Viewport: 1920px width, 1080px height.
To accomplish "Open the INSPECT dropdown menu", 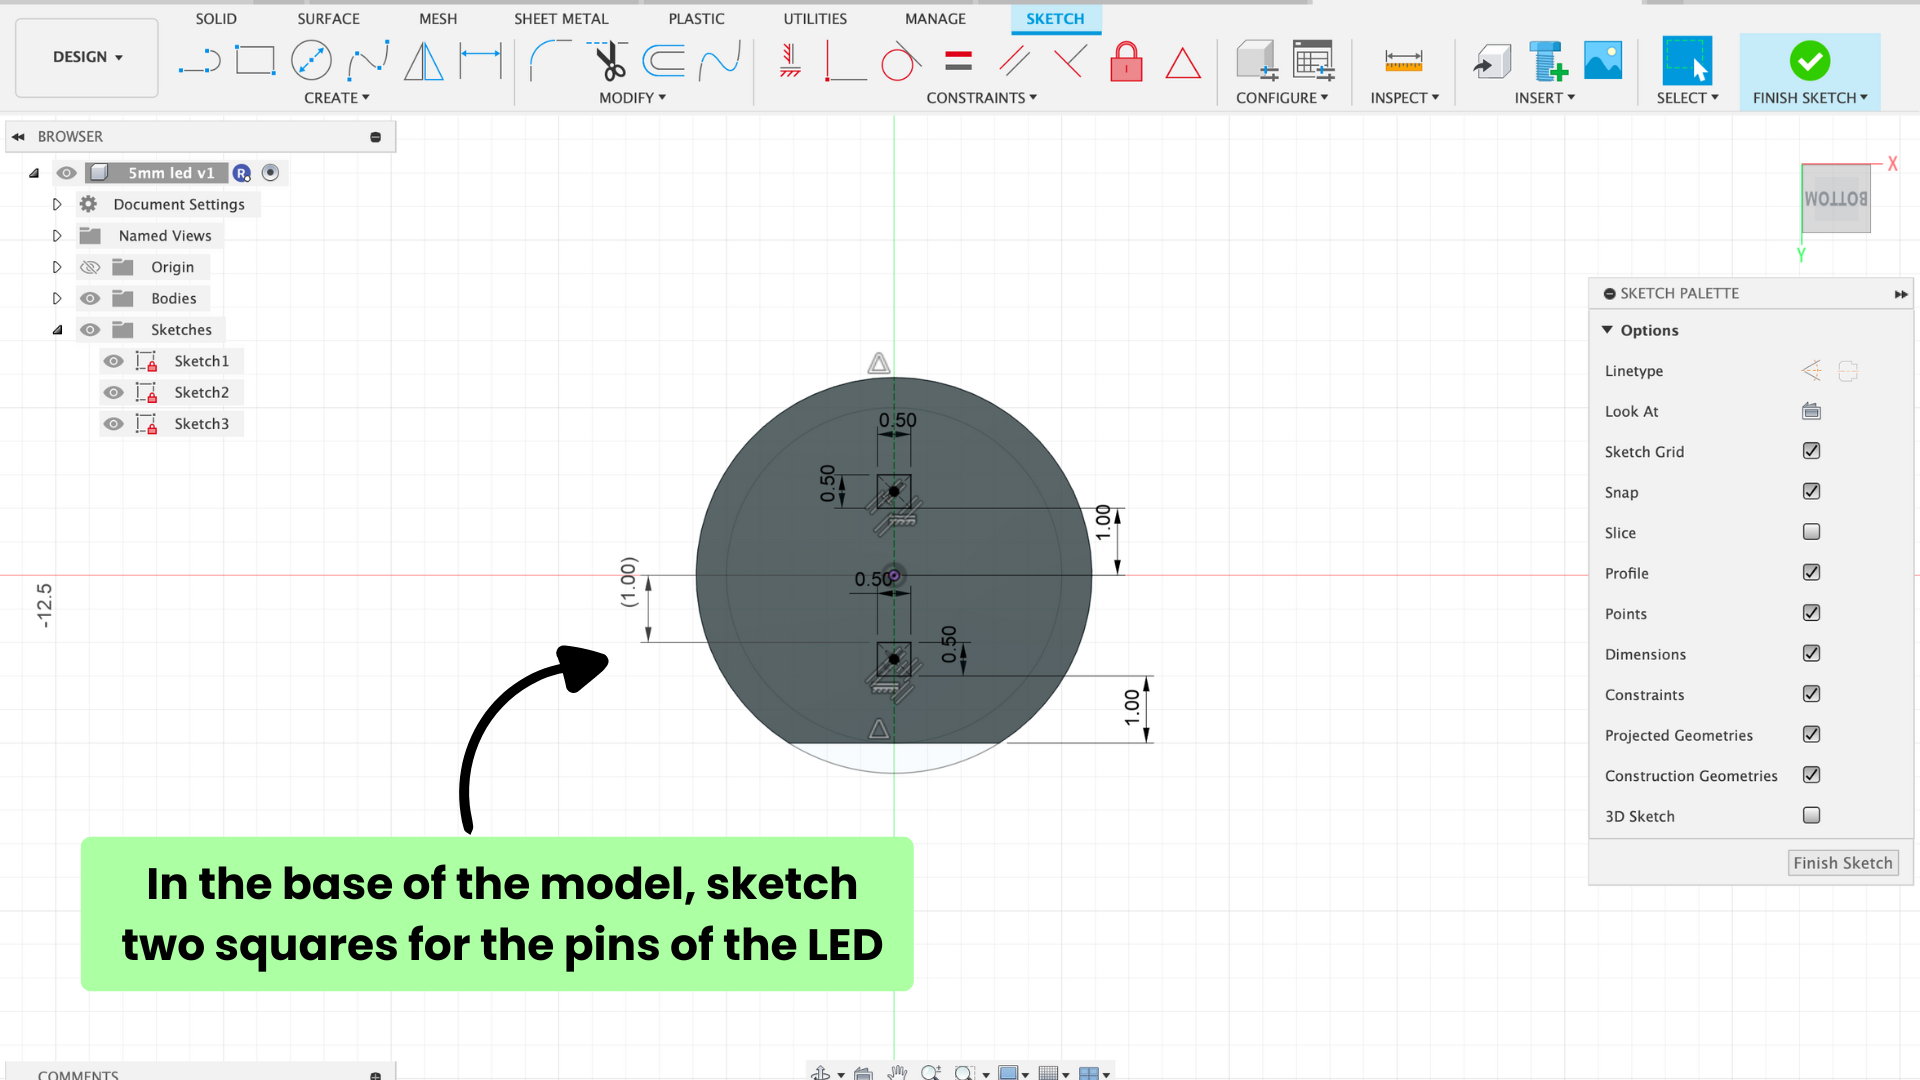I will [x=1404, y=98].
